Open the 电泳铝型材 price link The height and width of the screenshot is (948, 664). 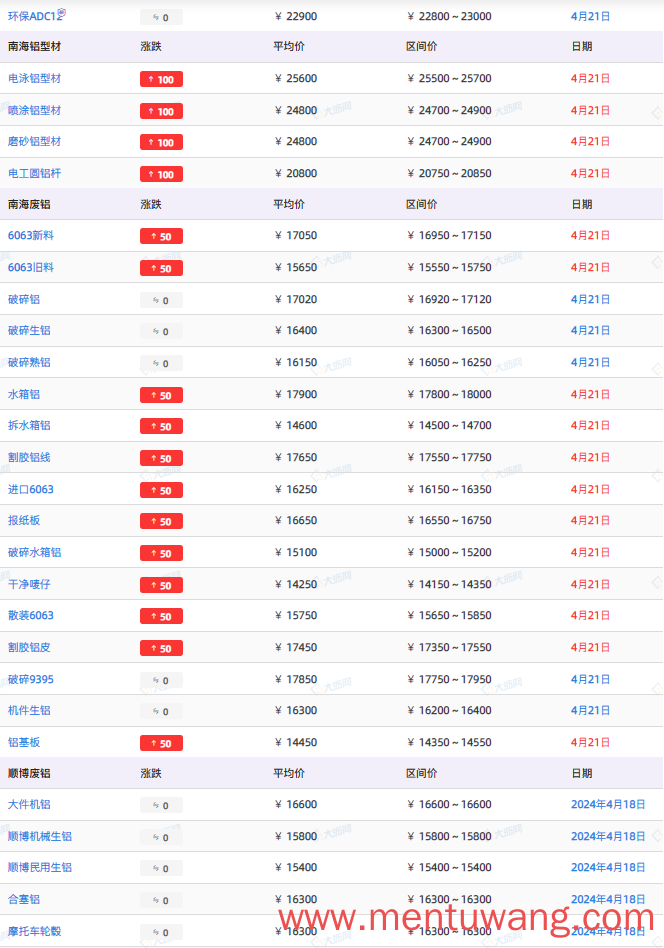[x=34, y=79]
